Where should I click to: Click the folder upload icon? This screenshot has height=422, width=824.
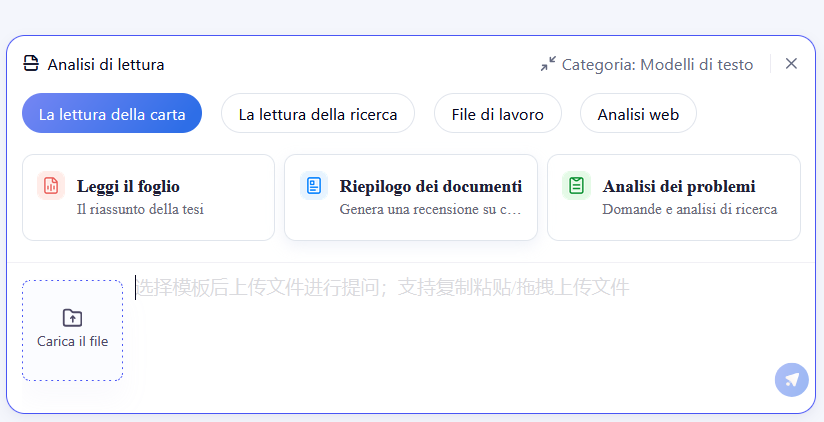click(x=72, y=318)
